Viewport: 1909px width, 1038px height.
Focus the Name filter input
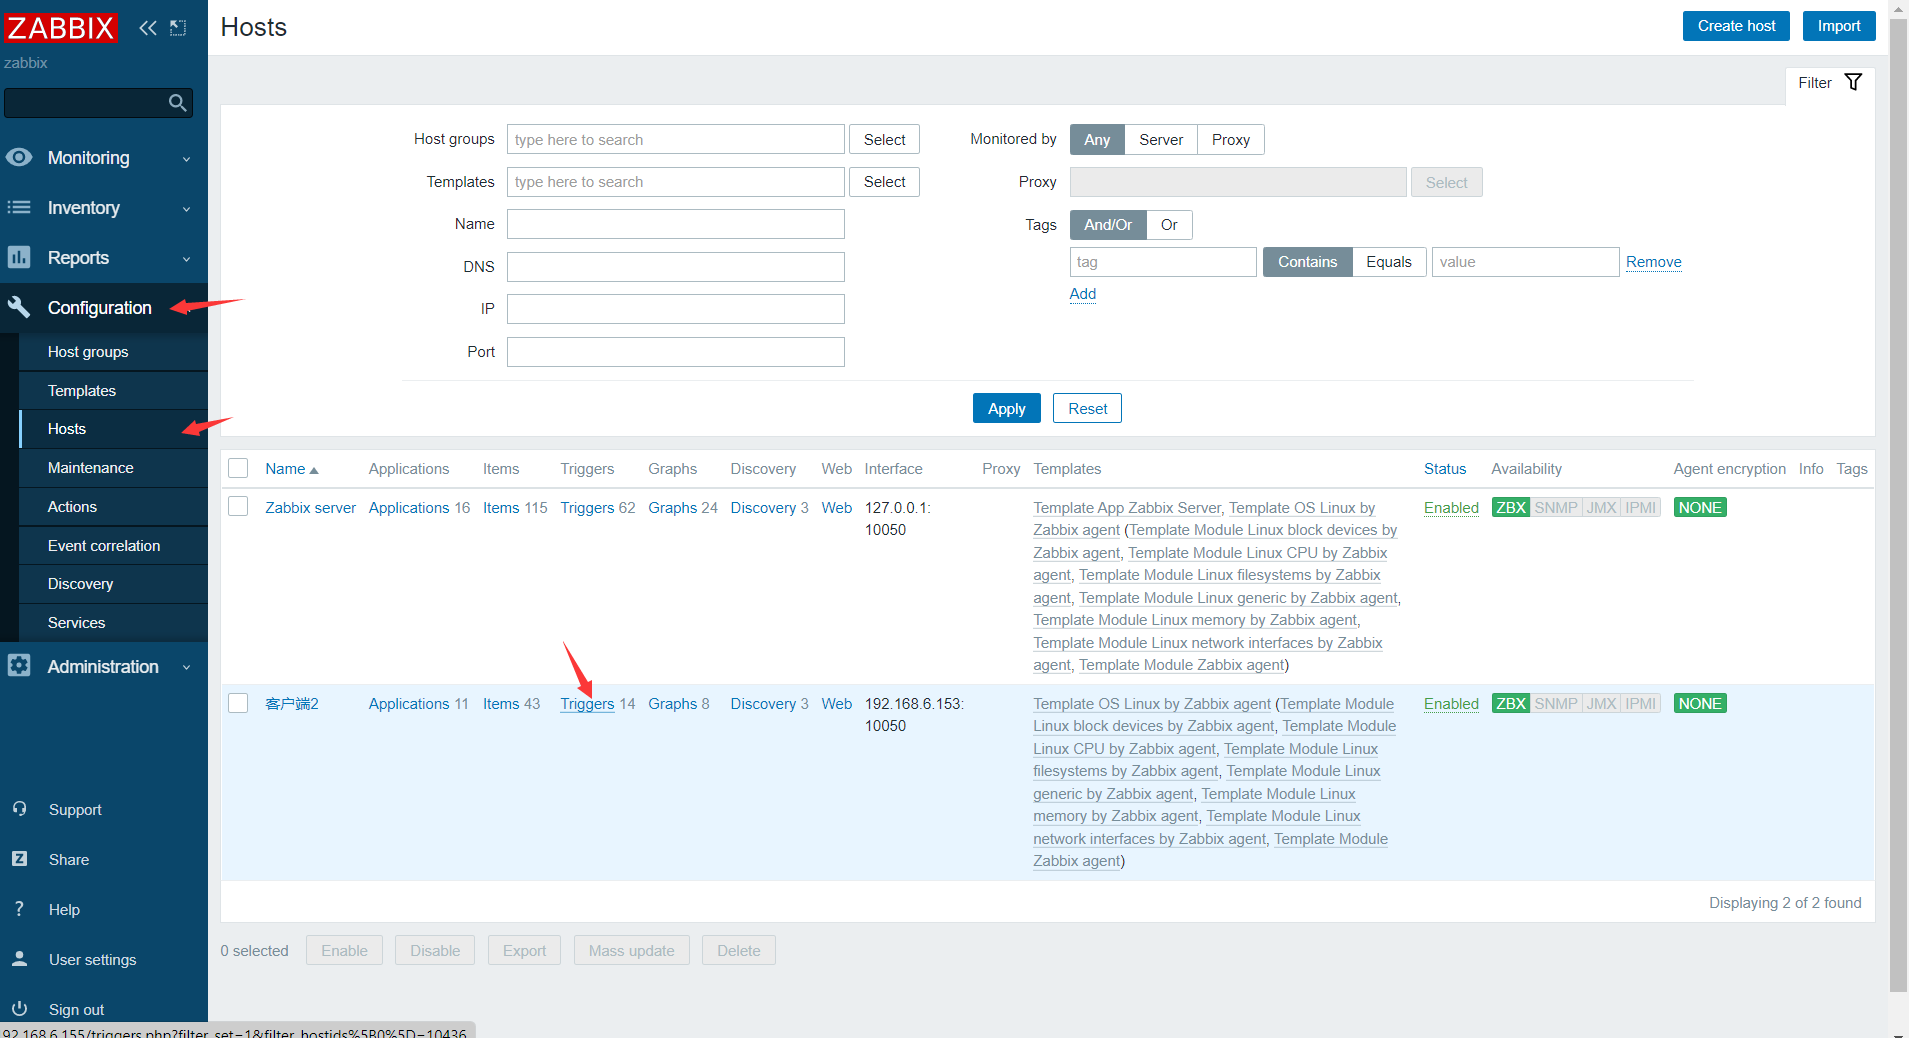tap(676, 224)
